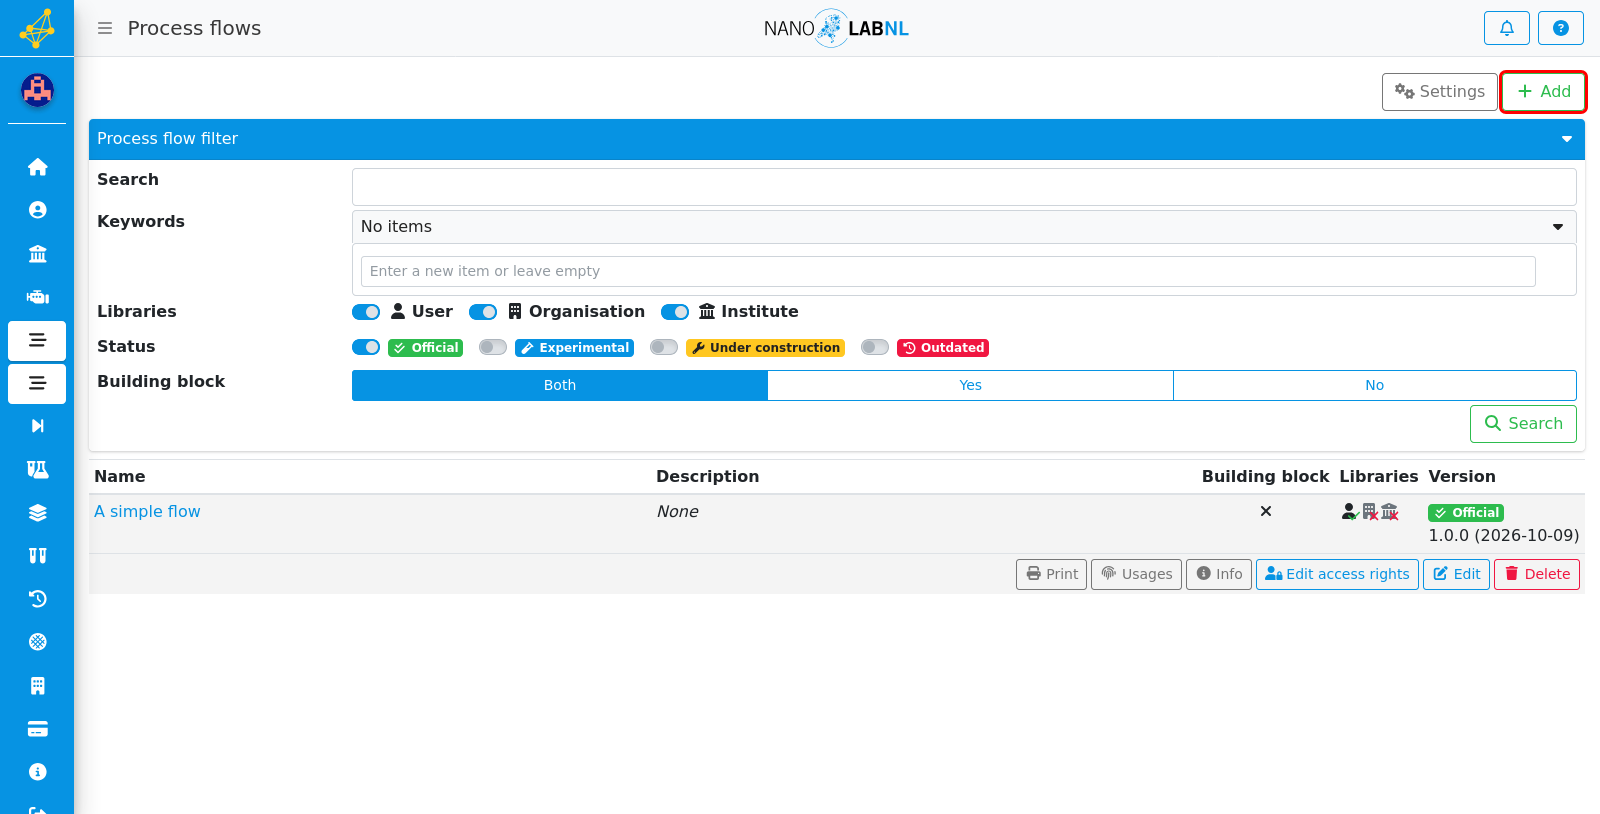Open the history clock icon in sidebar
The height and width of the screenshot is (814, 1600).
37,599
